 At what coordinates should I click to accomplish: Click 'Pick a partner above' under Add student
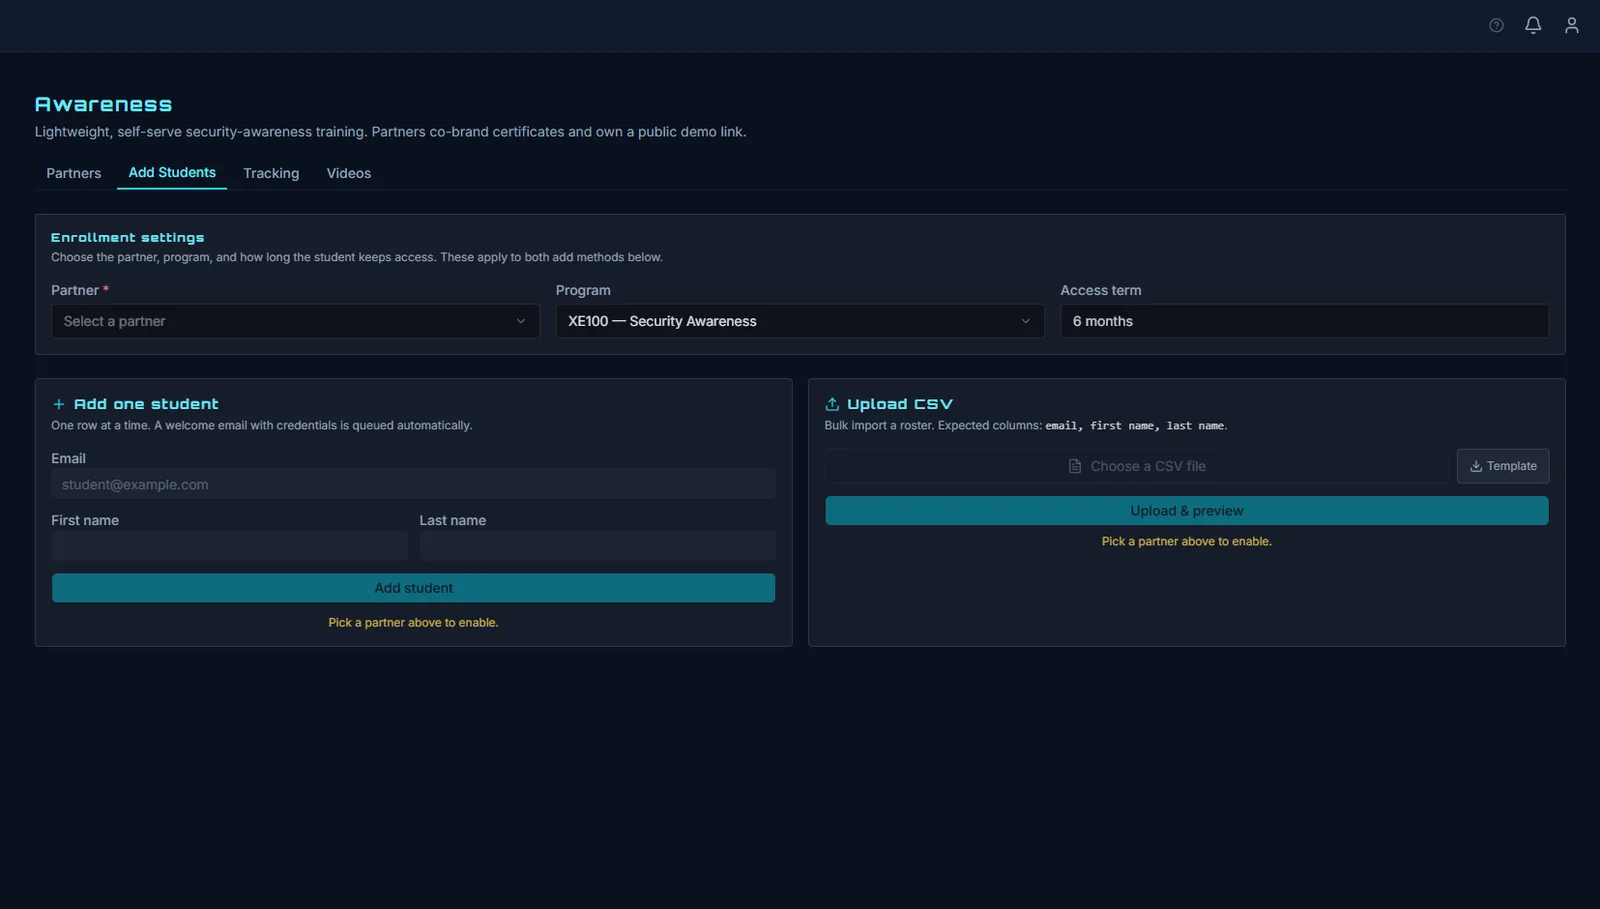[x=413, y=622]
